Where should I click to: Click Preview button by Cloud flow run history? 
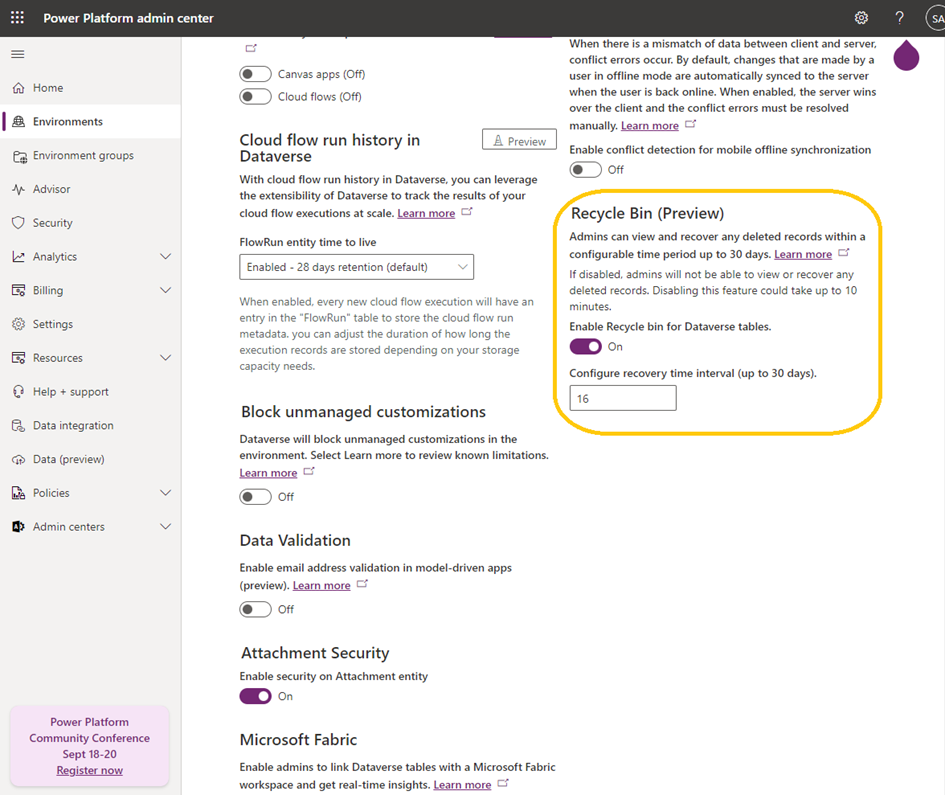[x=519, y=140]
